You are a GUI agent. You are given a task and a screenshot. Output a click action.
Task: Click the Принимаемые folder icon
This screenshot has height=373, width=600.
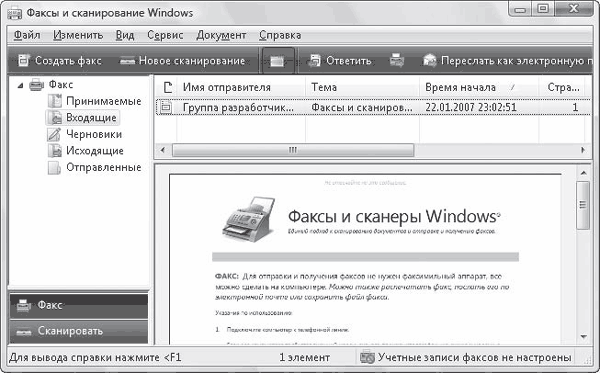pos(54,101)
